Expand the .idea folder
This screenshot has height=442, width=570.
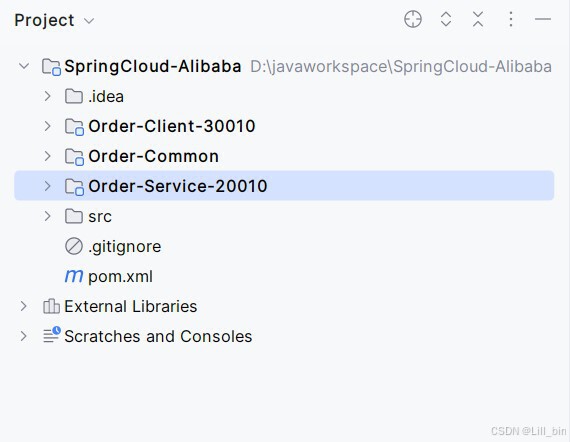tap(47, 96)
